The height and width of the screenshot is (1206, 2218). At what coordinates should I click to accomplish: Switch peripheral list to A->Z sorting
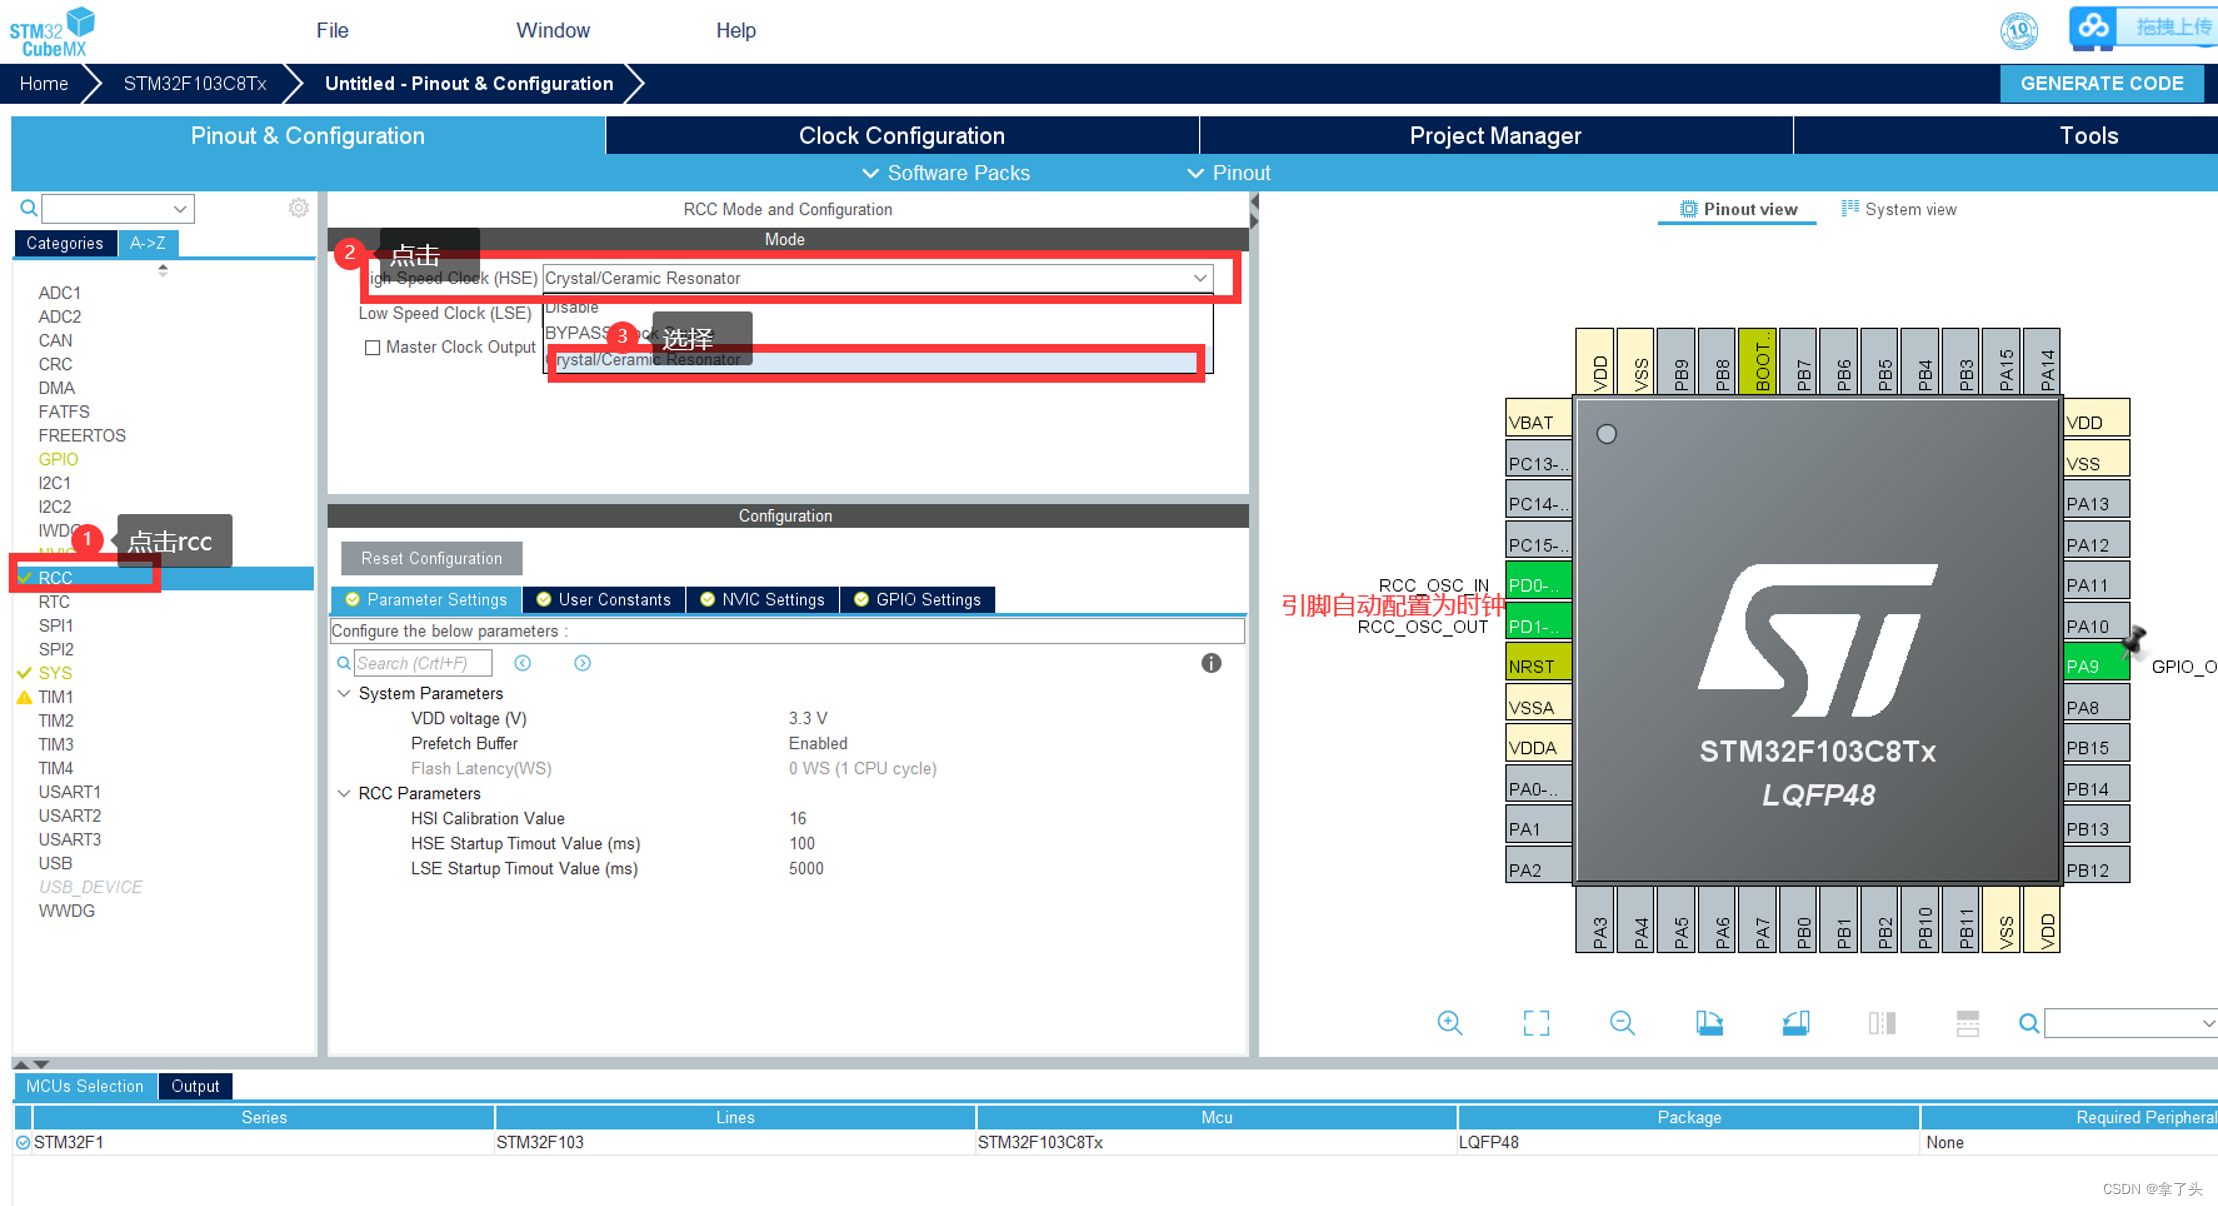click(147, 243)
